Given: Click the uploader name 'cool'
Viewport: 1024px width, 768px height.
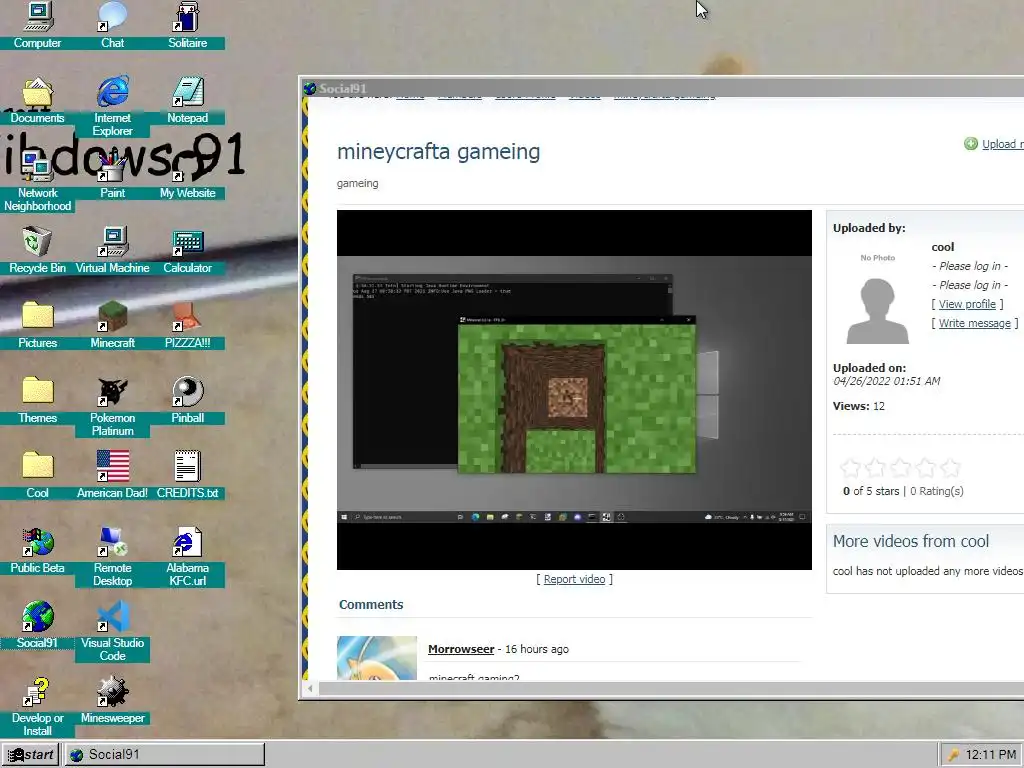Looking at the screenshot, I should (x=942, y=247).
